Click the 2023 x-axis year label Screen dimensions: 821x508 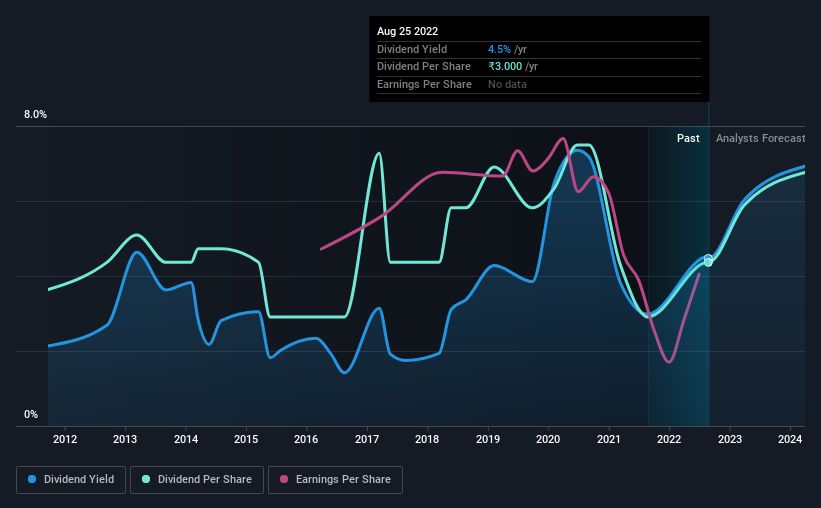pyautogui.click(x=730, y=439)
